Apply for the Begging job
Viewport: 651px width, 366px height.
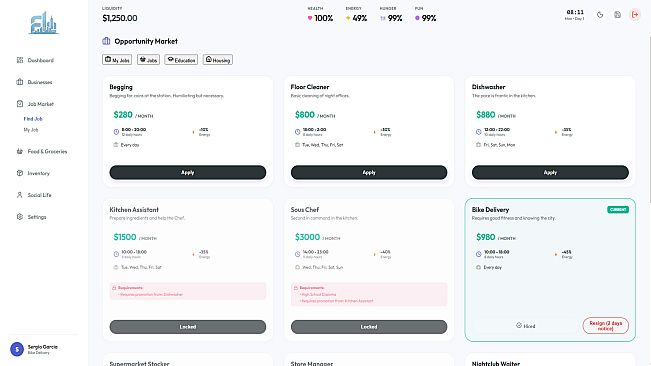[188, 172]
